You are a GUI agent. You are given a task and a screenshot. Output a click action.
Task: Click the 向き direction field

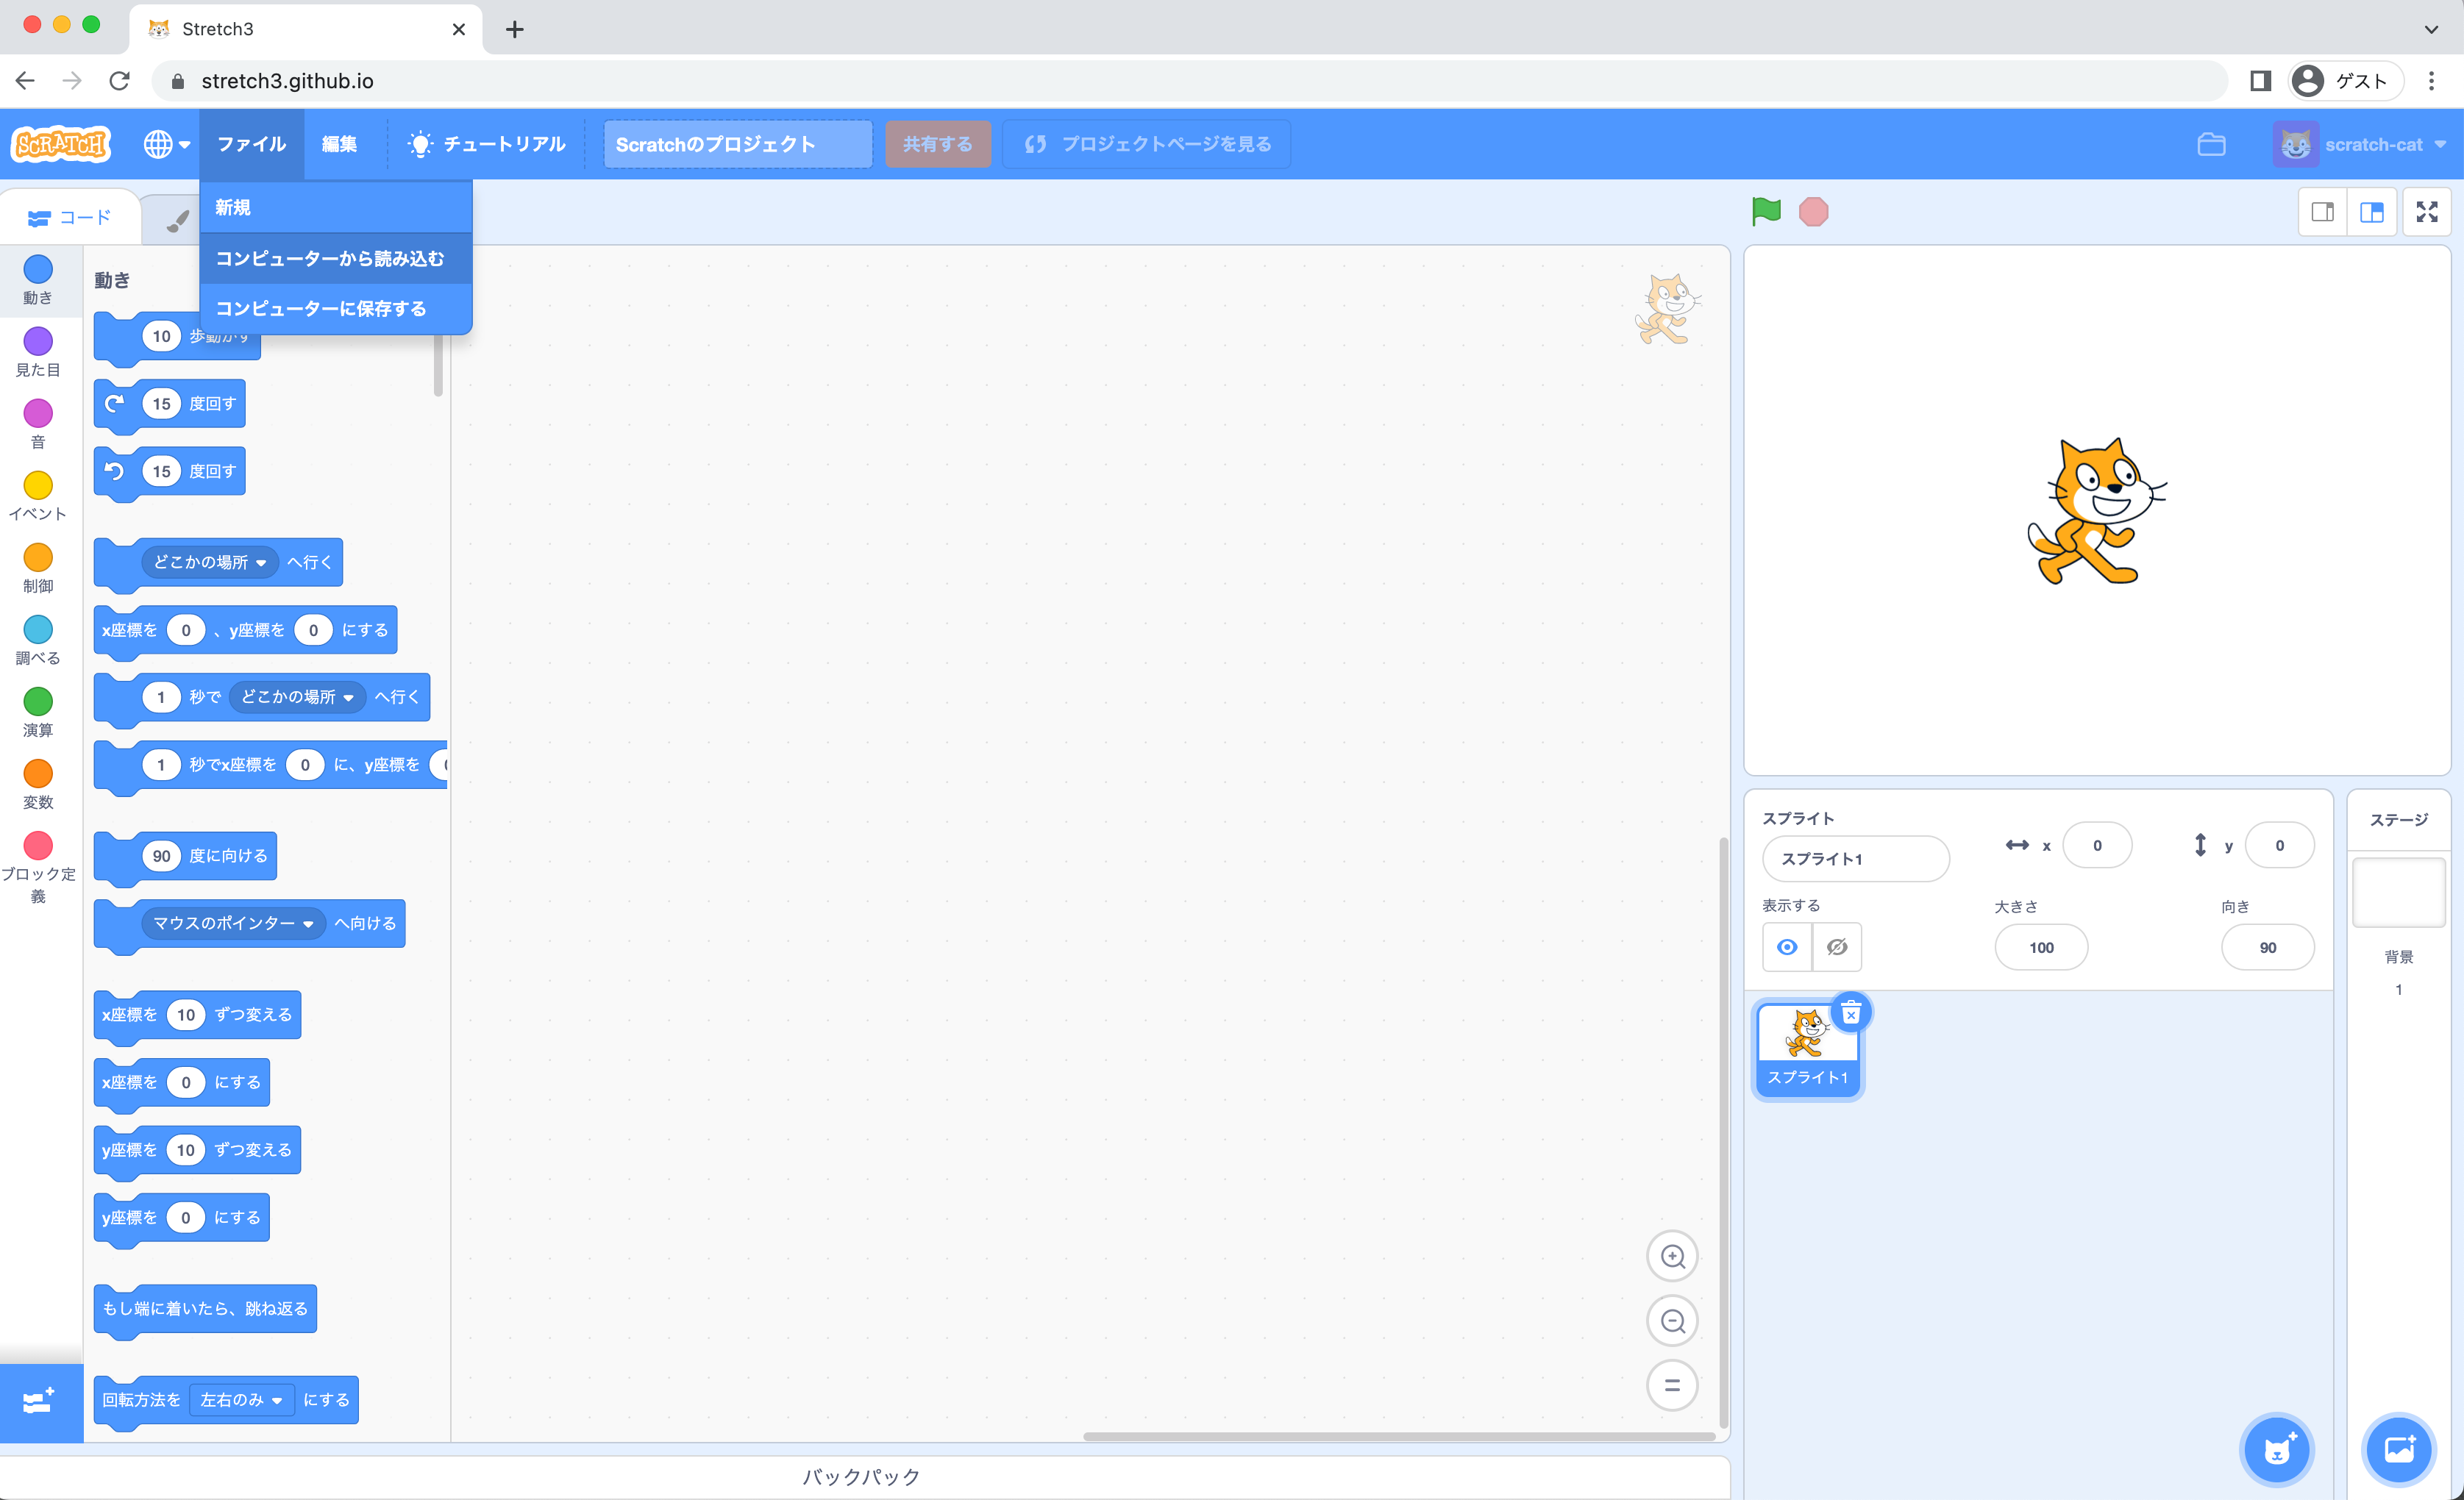[x=2267, y=947]
